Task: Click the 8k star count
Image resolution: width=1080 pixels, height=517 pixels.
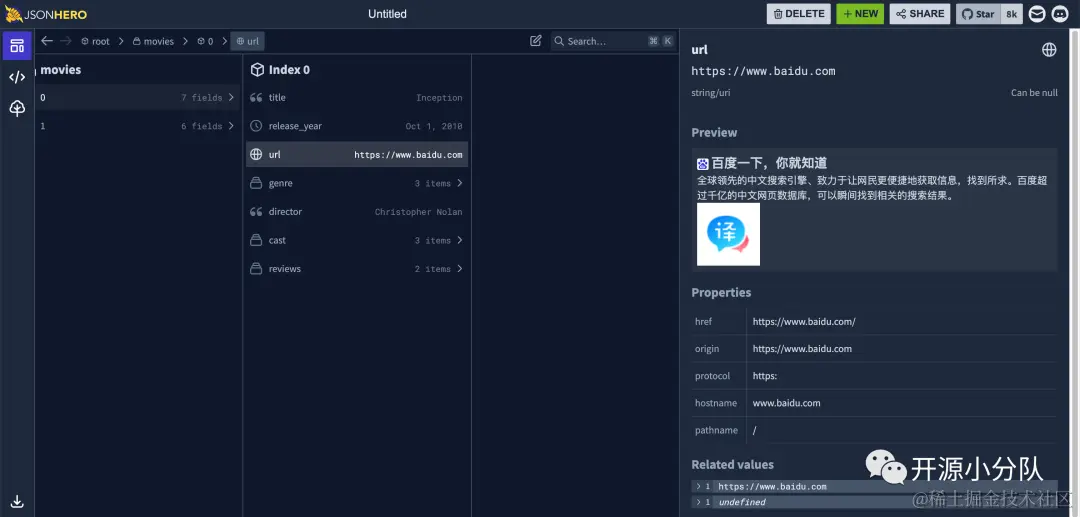Action: [x=1012, y=14]
